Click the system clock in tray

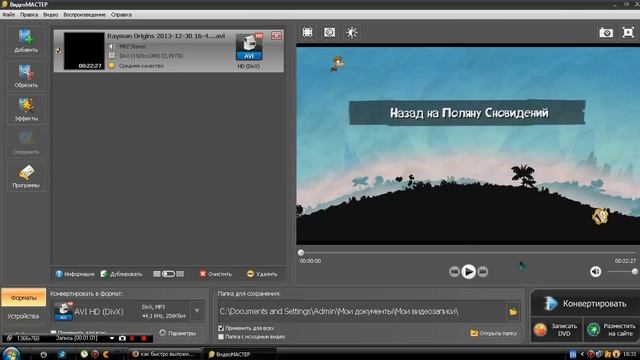[x=630, y=354]
